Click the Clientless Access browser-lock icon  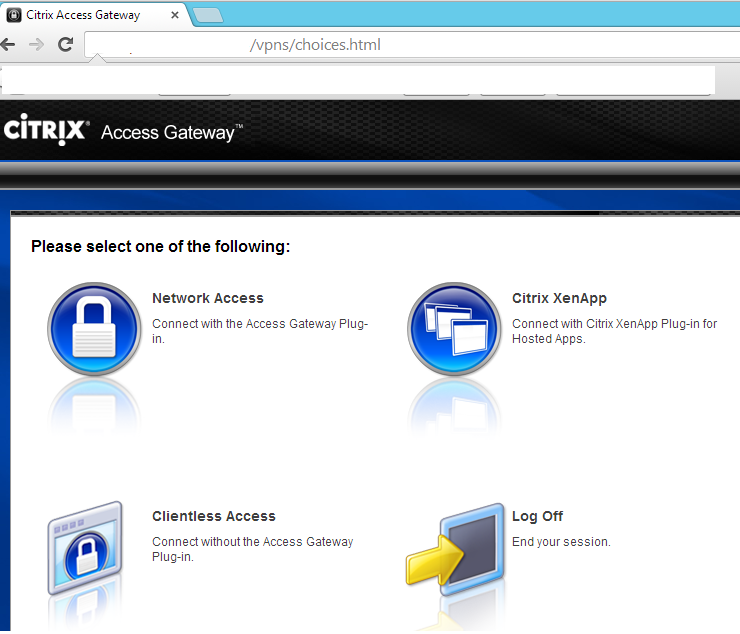[x=86, y=547]
